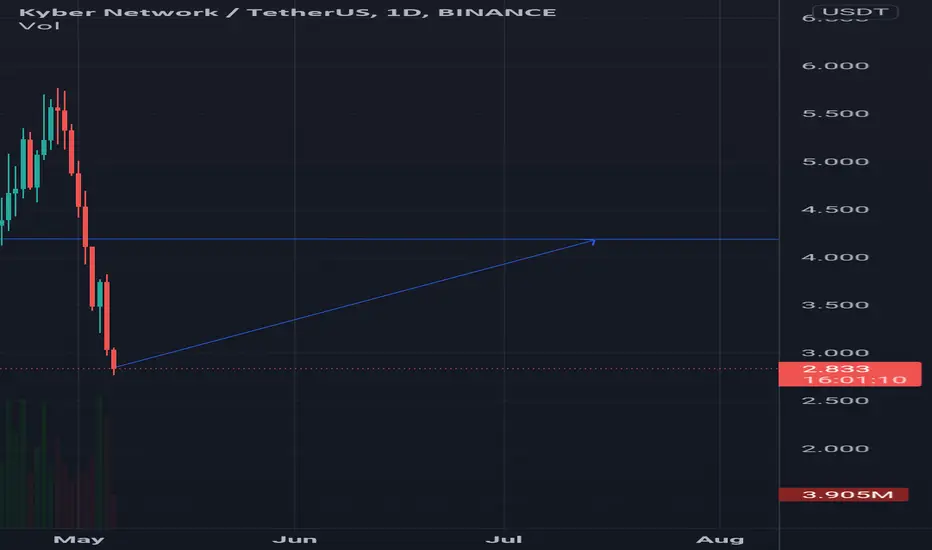Click the 2.000 price axis label
The width and height of the screenshot is (932, 550).
tap(836, 448)
